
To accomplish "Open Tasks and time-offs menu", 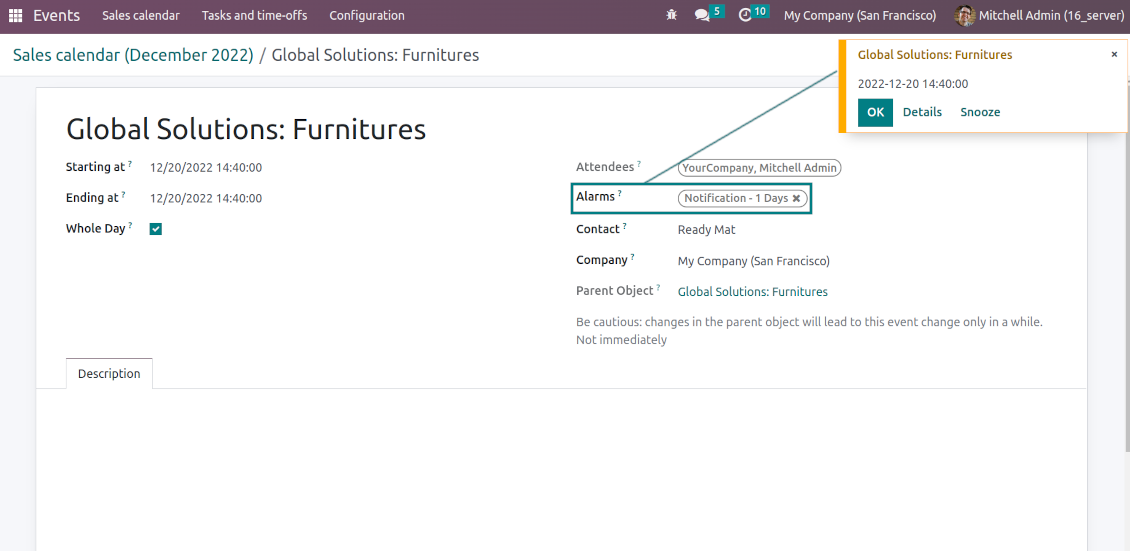I will coord(254,16).
